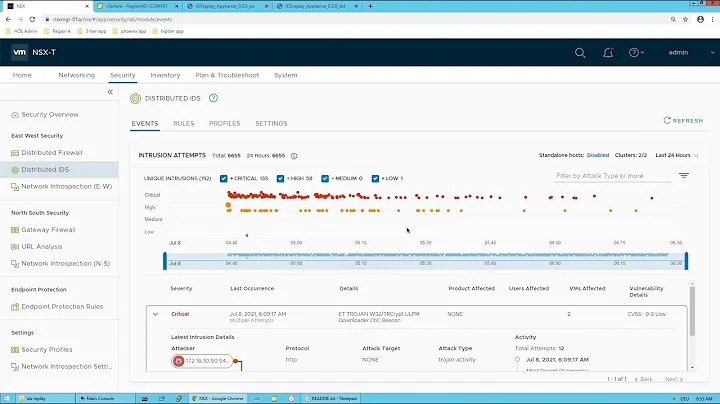720x404 pixels.
Task: Open the Plan & Troubleshoot tab
Action: 227,75
